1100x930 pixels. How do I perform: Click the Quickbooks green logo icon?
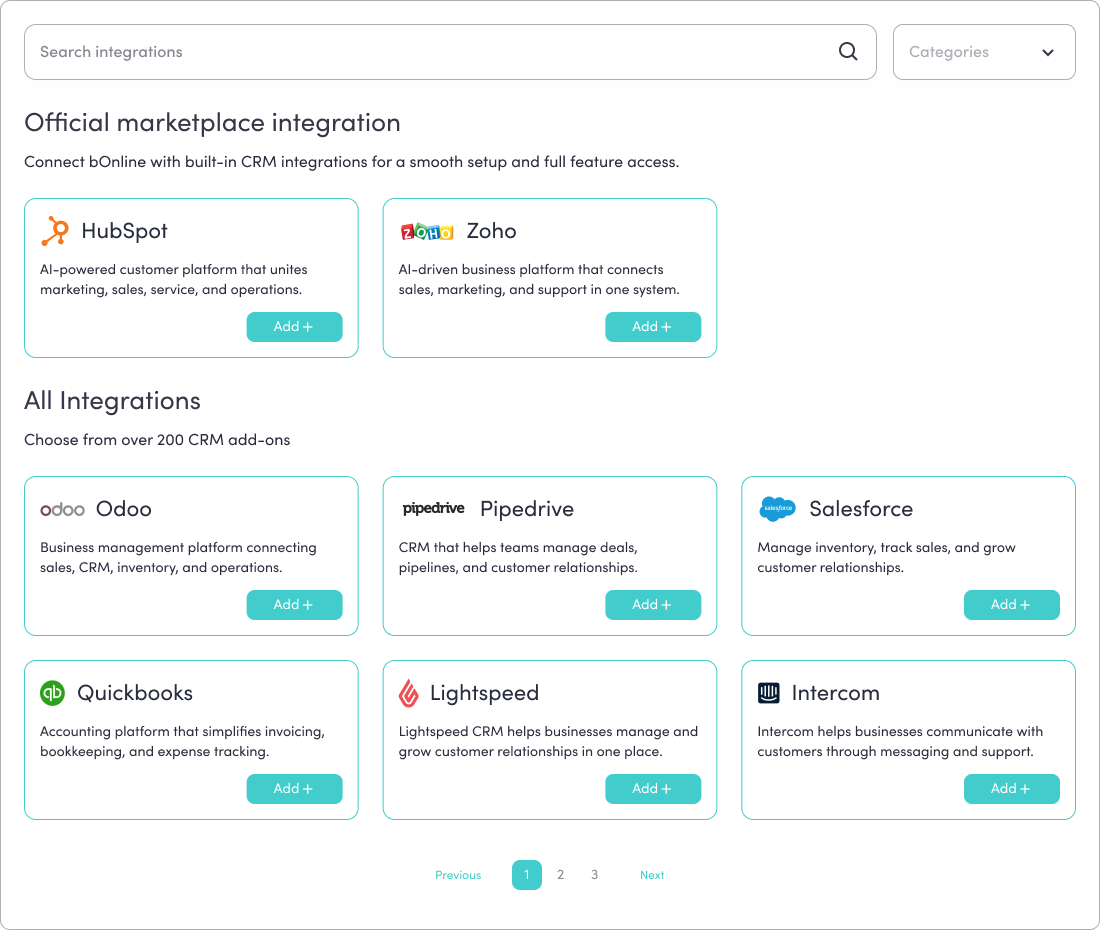pyautogui.click(x=52, y=693)
